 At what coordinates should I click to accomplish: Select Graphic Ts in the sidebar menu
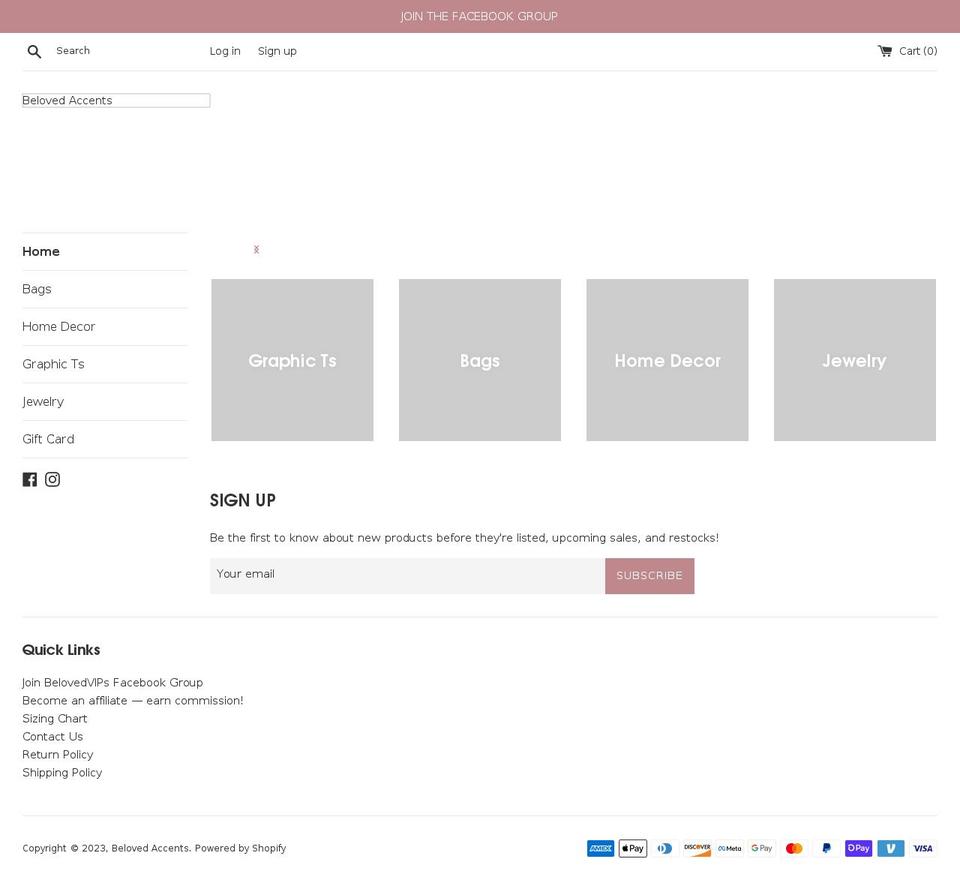tap(53, 364)
